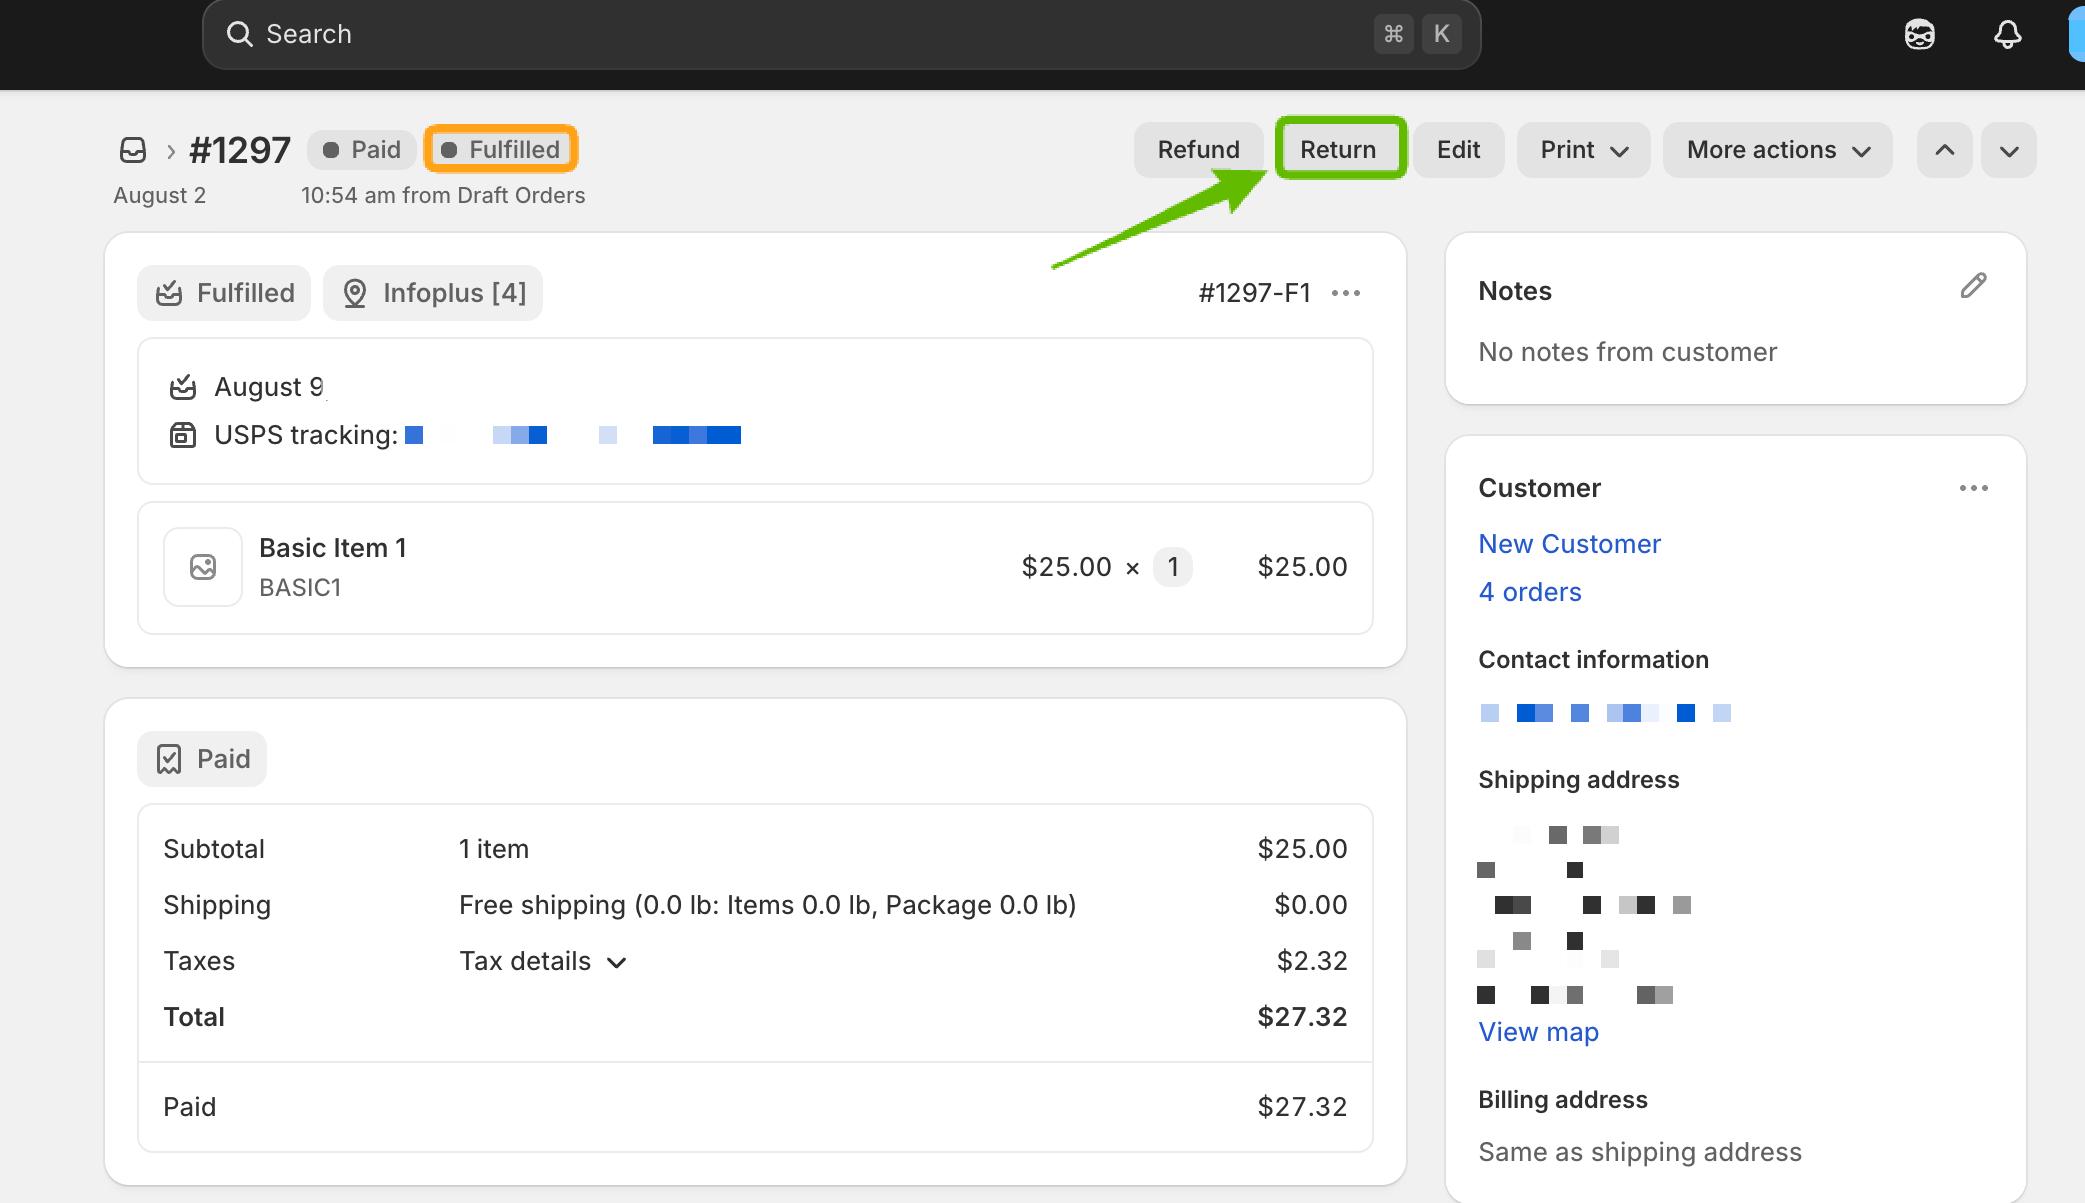2085x1203 pixels.
Task: Click the Edit order button
Action: tap(1458, 150)
